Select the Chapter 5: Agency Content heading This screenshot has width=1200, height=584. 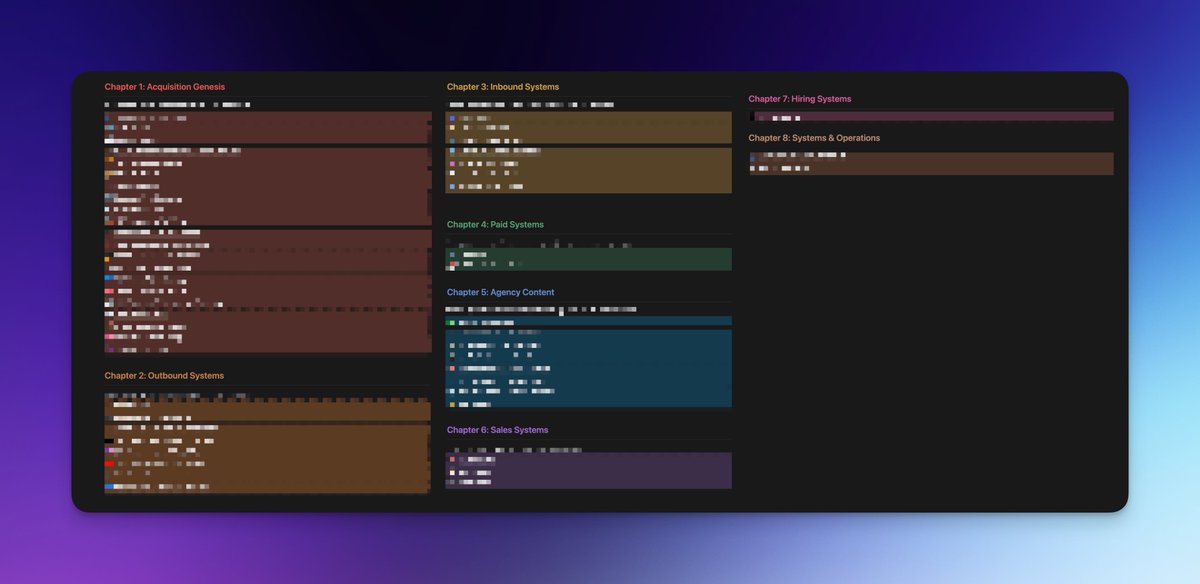pos(500,293)
